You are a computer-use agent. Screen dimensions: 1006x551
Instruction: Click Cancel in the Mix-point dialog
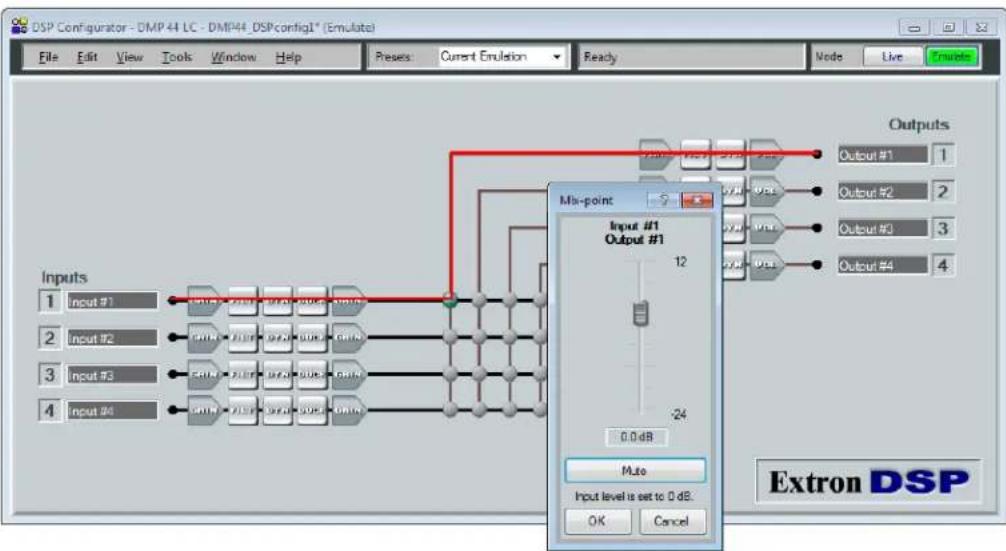(671, 521)
